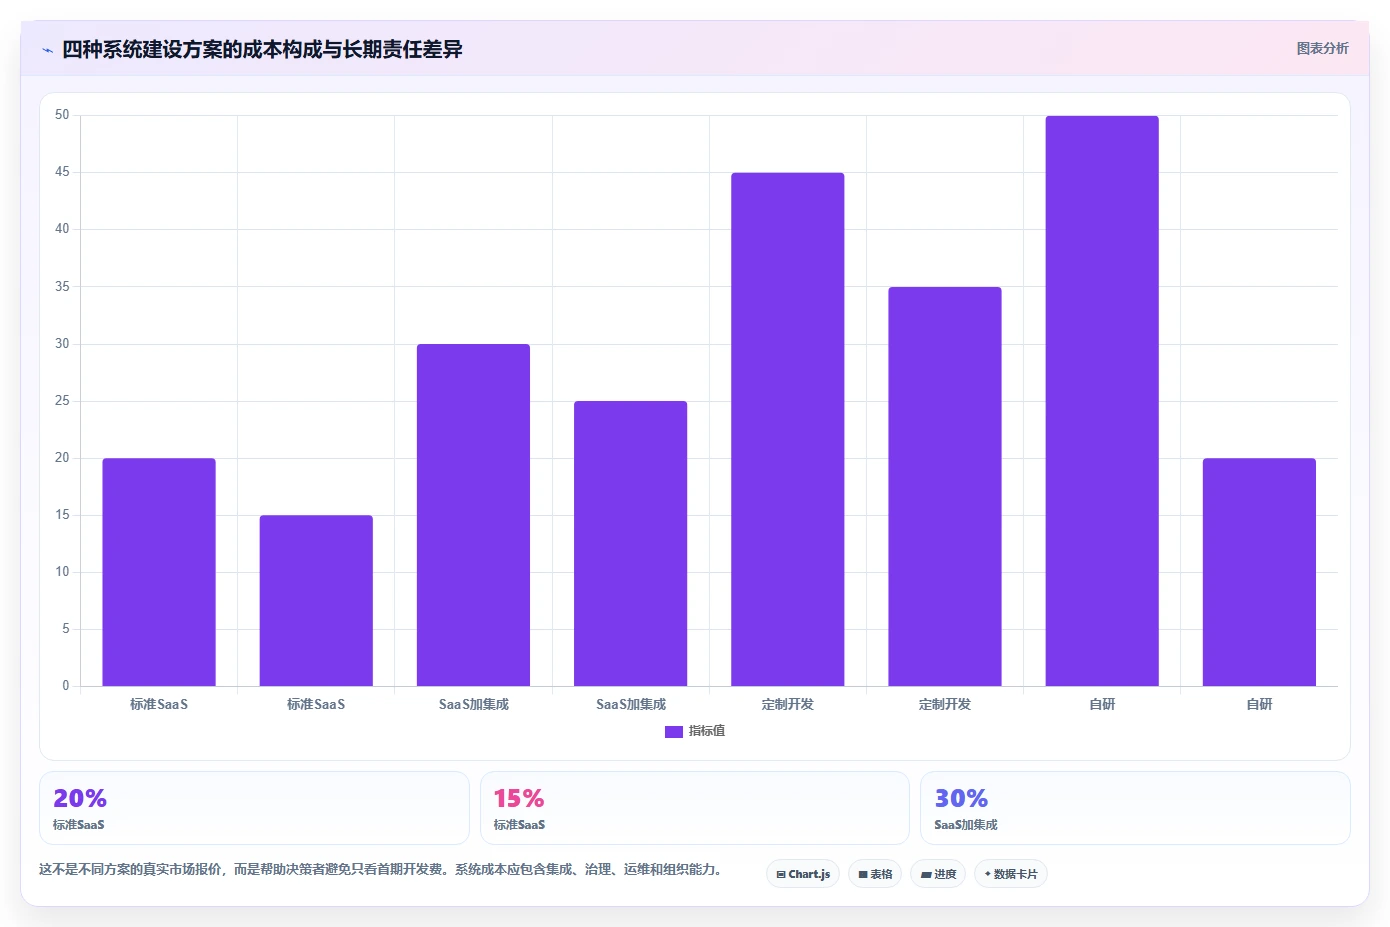Image resolution: width=1390 pixels, height=927 pixels.
Task: Click the 表格 tag chip
Action: (x=875, y=874)
